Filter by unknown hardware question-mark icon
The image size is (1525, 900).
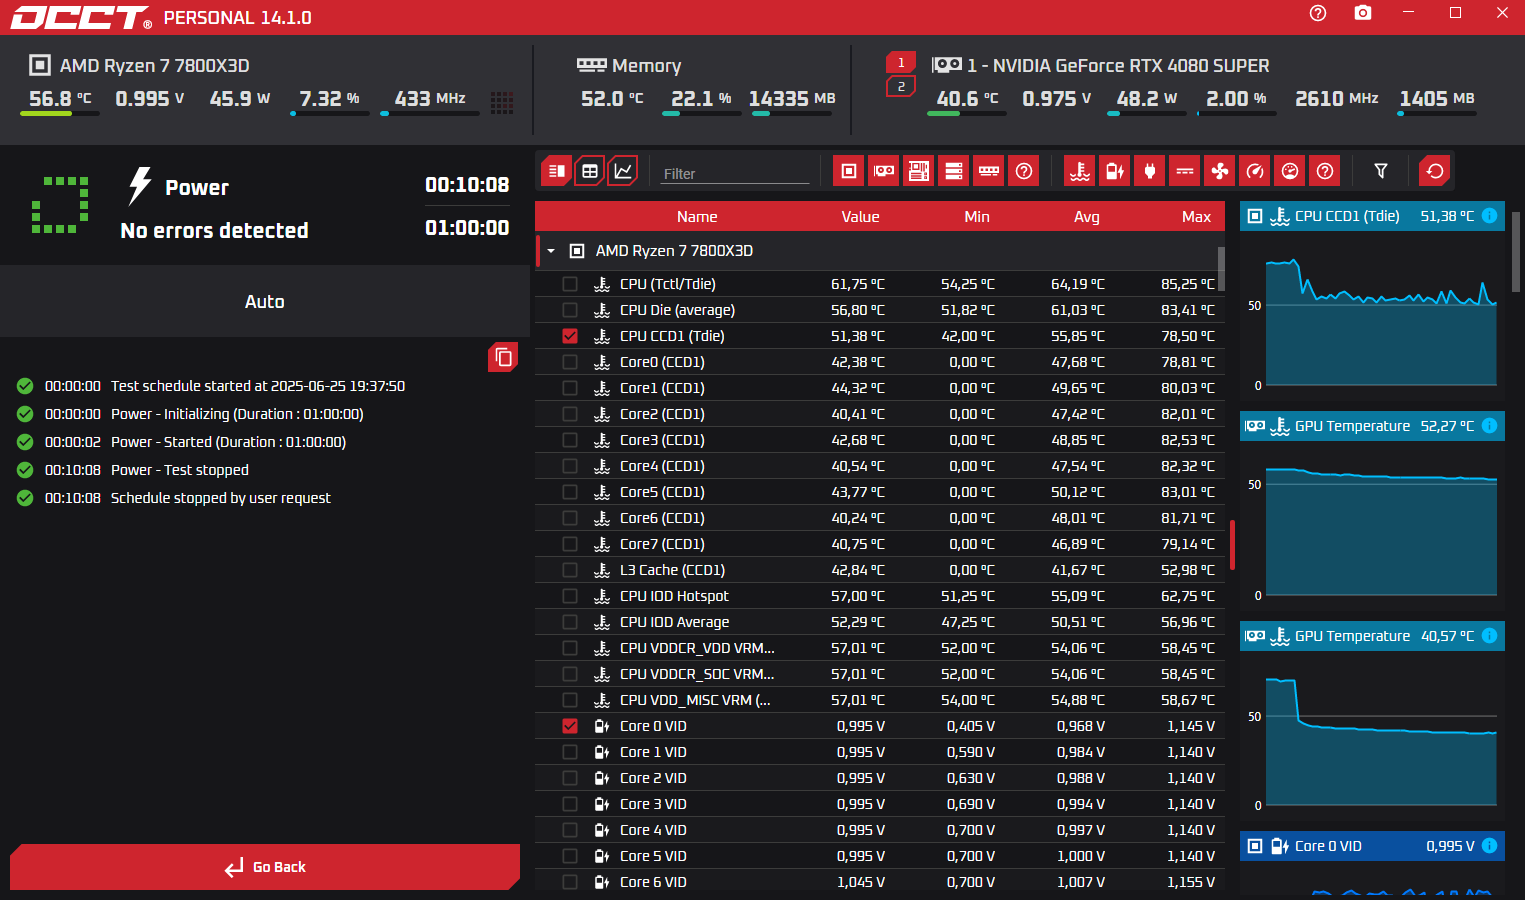click(x=1024, y=171)
